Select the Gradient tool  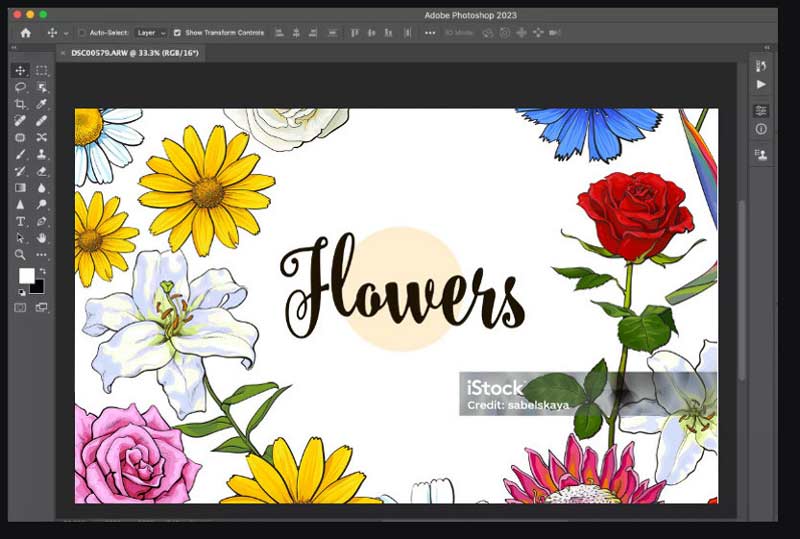20,188
